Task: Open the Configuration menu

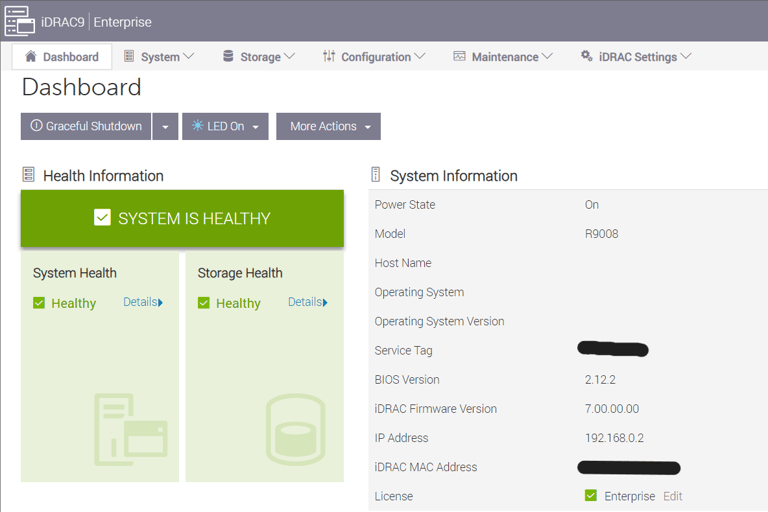Action: 374,57
